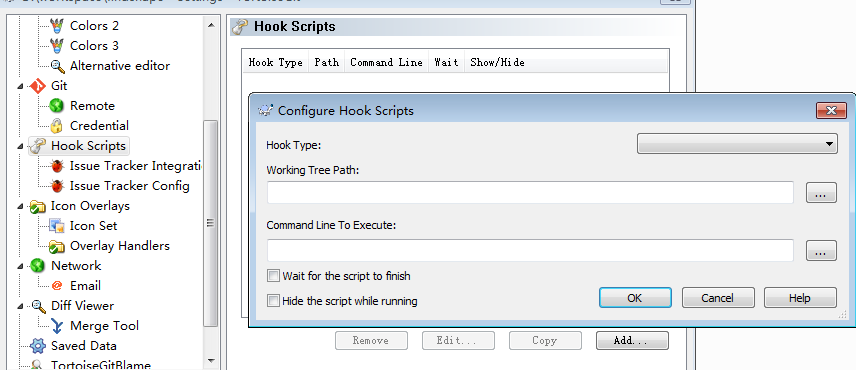Collapse the Icon Overlays tree node
This screenshot has width=856, height=370.
click(21, 206)
